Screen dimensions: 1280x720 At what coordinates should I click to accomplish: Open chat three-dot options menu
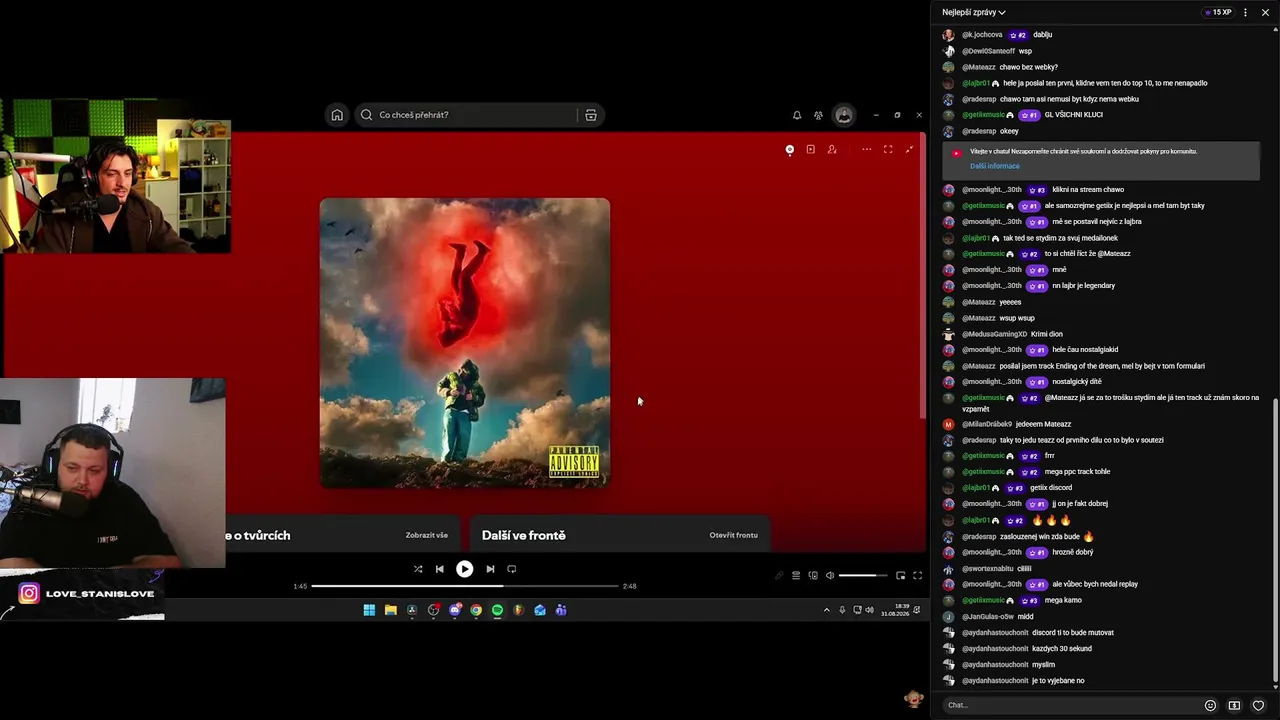click(1245, 12)
